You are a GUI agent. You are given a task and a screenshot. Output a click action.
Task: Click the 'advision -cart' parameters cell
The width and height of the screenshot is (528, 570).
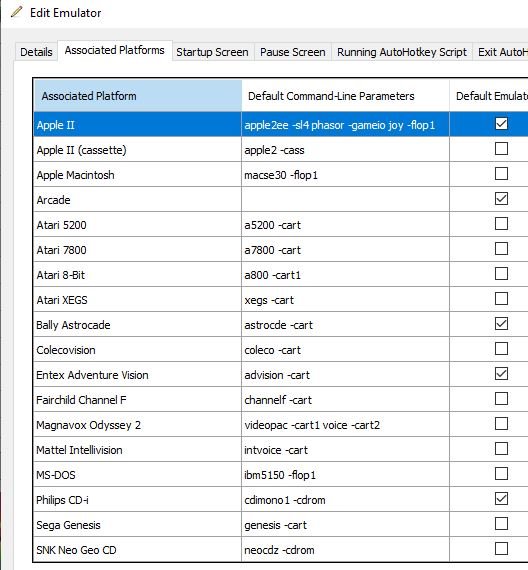[x=345, y=375]
